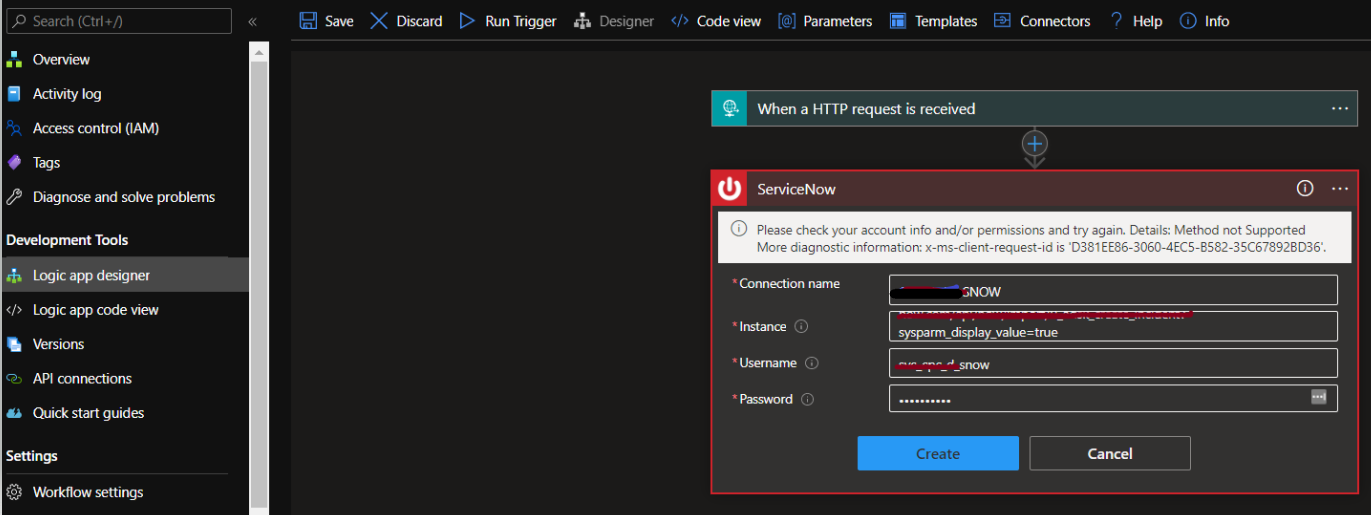The image size is (1371, 515).
Task: Click the Templates grid icon
Action: coord(898,21)
